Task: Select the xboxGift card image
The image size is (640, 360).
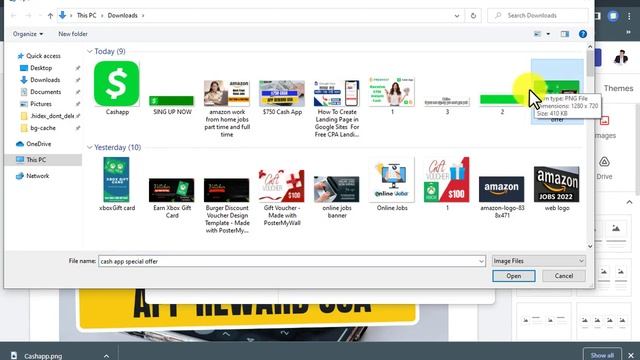Action: [x=117, y=184]
